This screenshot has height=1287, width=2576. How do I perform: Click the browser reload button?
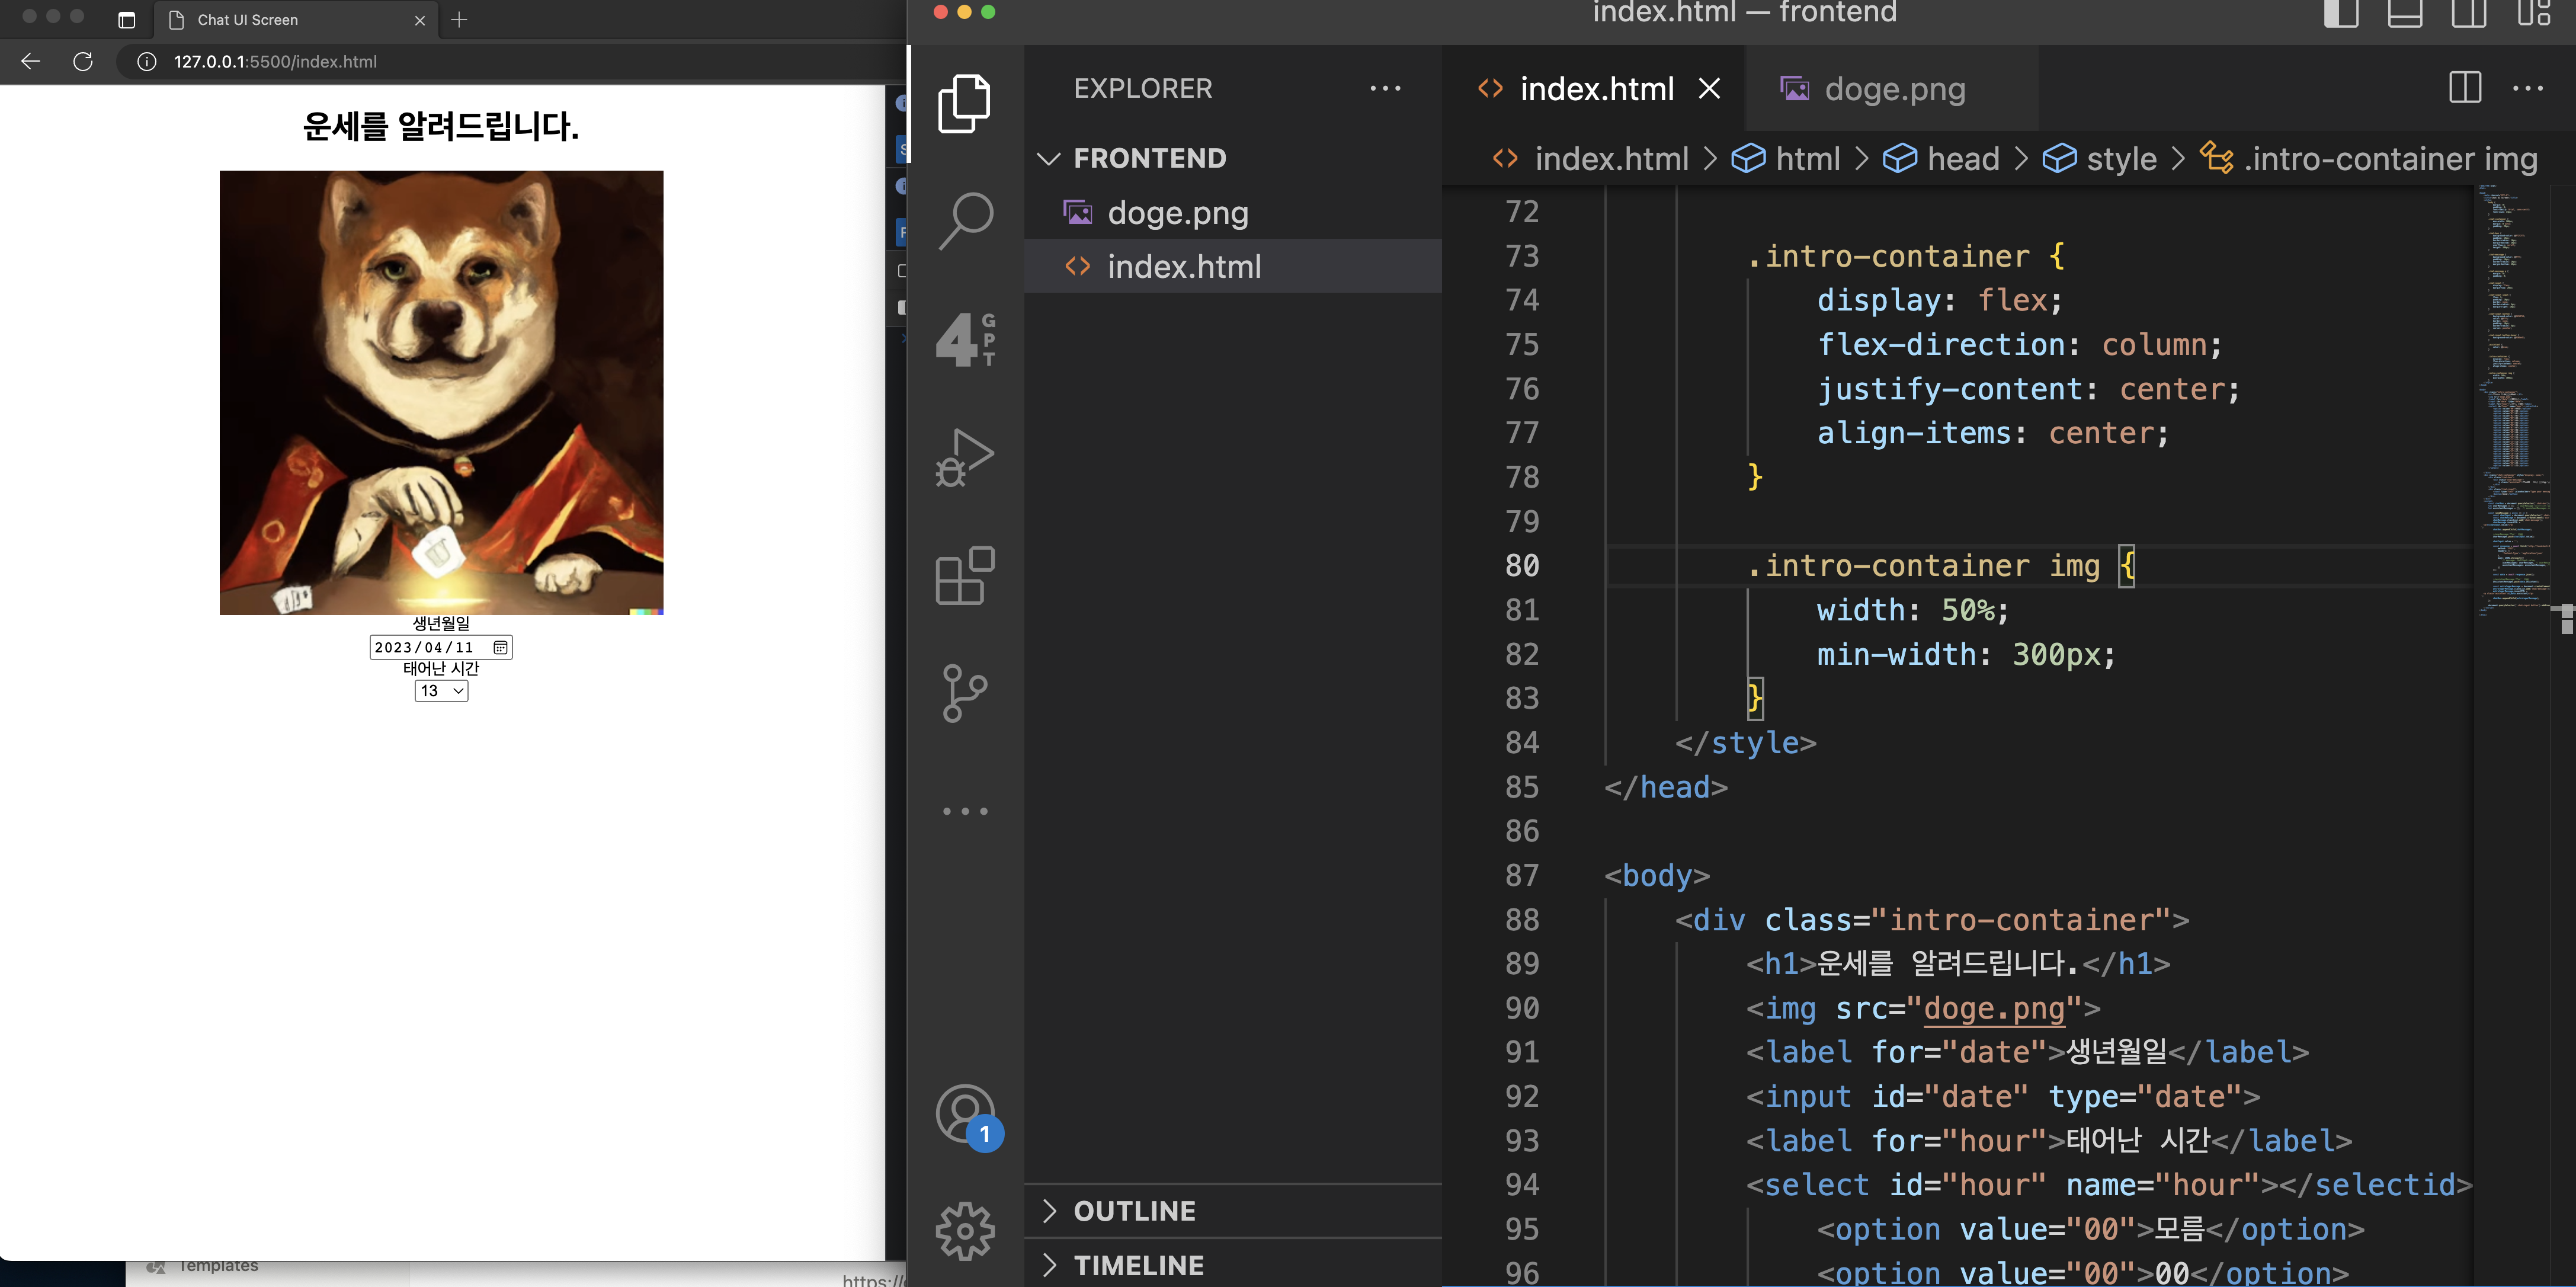coord(83,62)
